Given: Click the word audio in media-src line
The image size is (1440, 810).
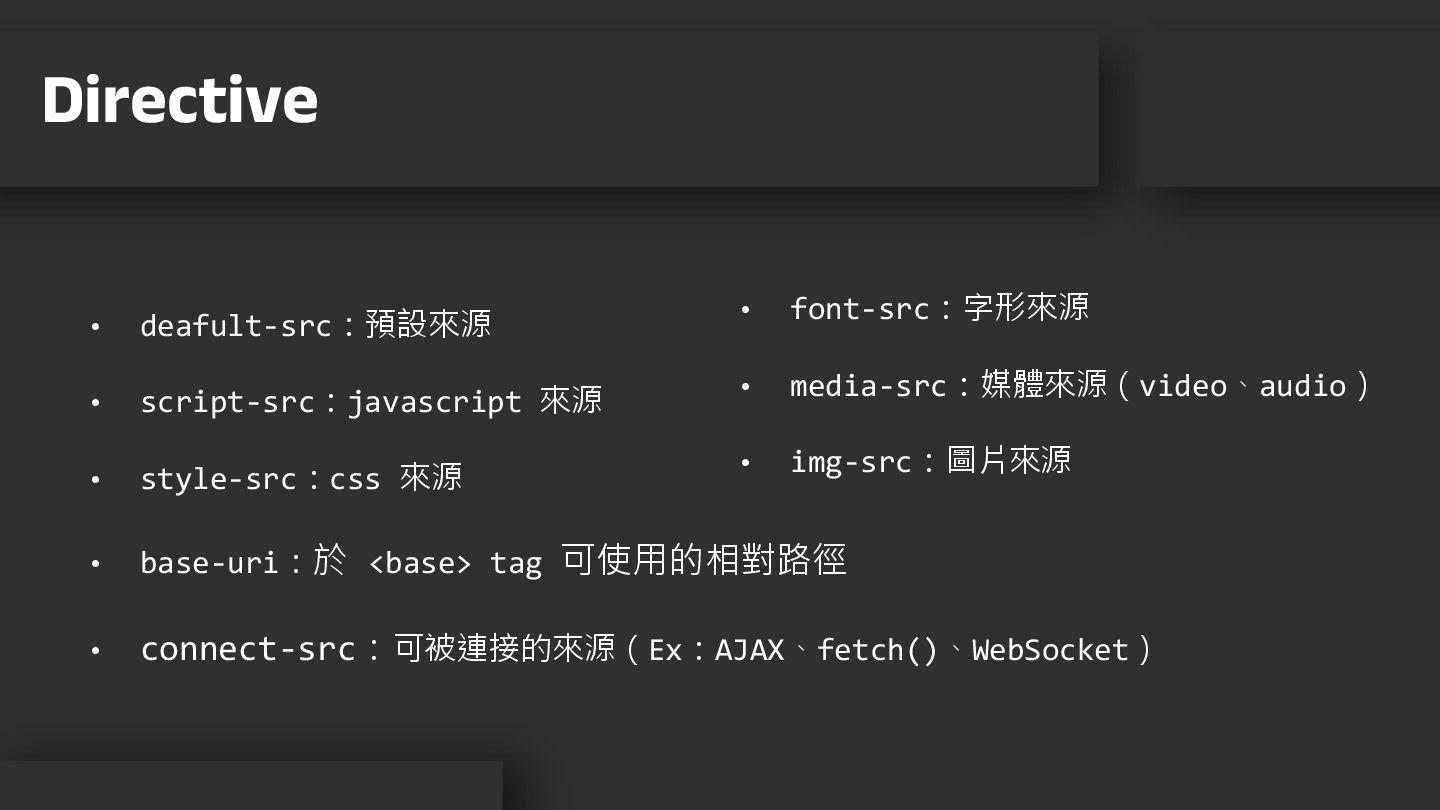Looking at the screenshot, I should pos(1302,386).
